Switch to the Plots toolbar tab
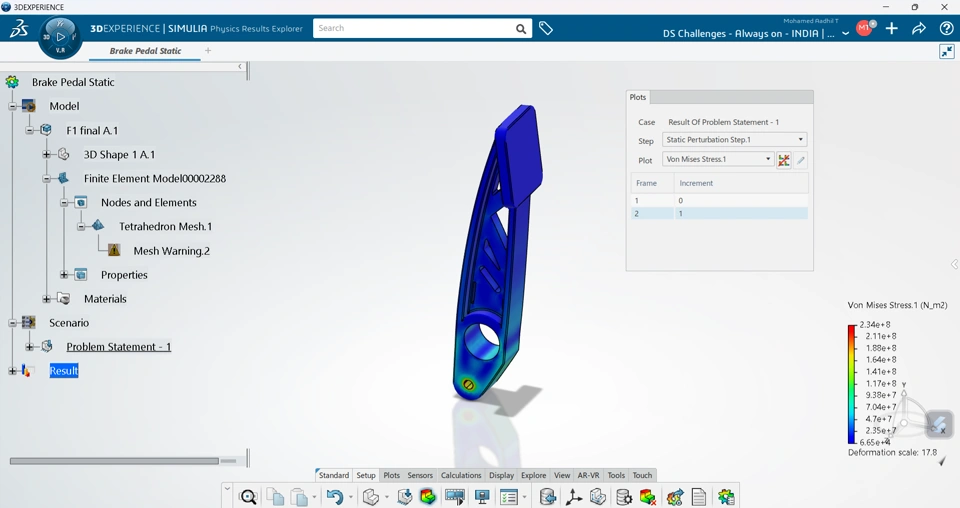The image size is (960, 508). point(392,475)
